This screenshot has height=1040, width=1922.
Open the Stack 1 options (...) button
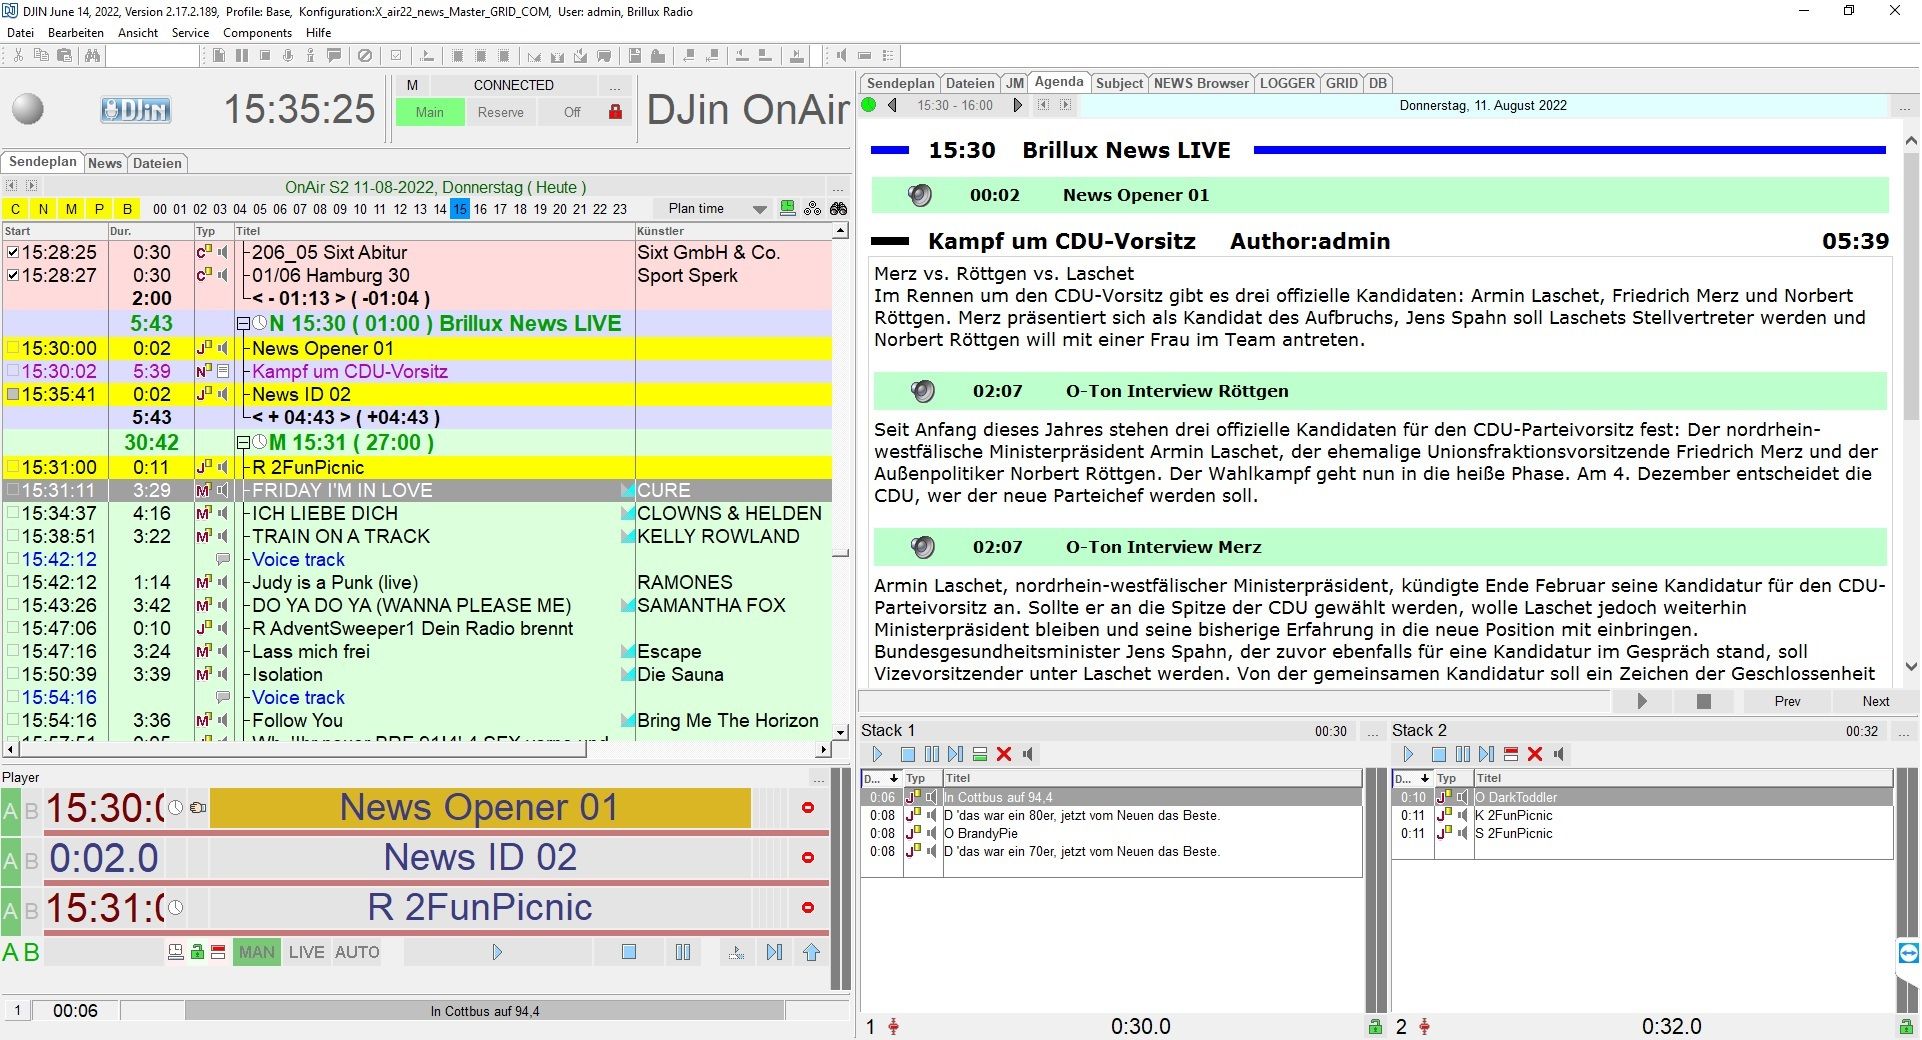(1373, 731)
